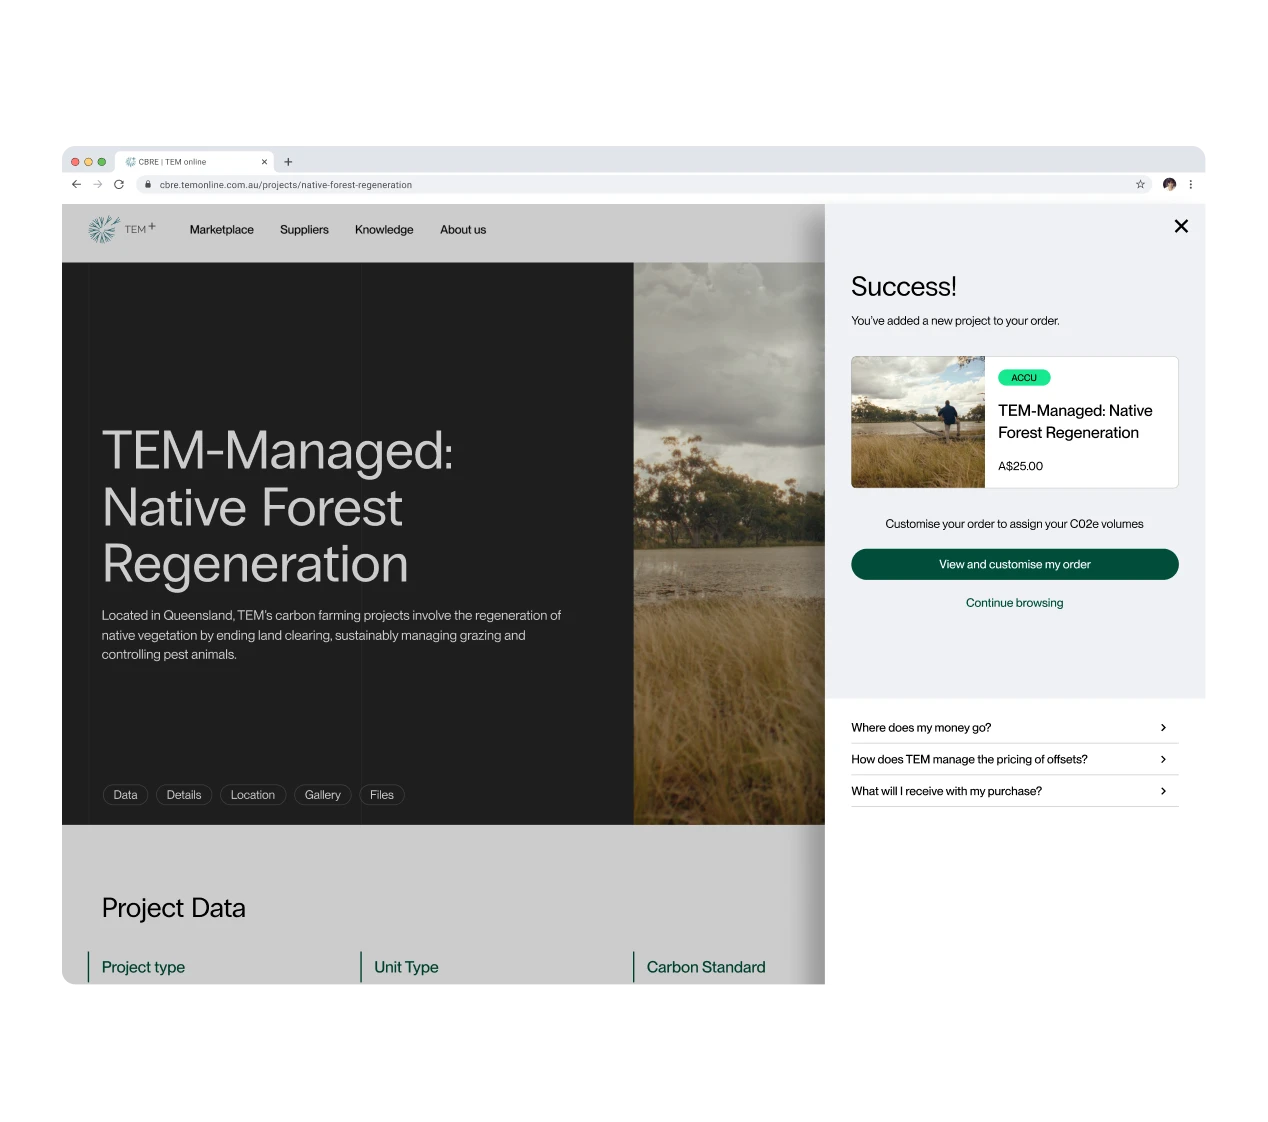Image resolution: width=1268 pixels, height=1122 pixels.
Task: Click the Carbon Standard column label
Action: pos(706,967)
